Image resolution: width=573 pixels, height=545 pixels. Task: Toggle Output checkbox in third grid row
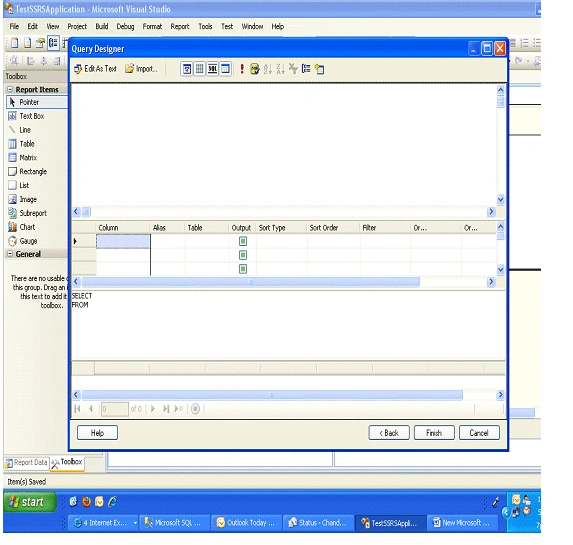[x=243, y=269]
